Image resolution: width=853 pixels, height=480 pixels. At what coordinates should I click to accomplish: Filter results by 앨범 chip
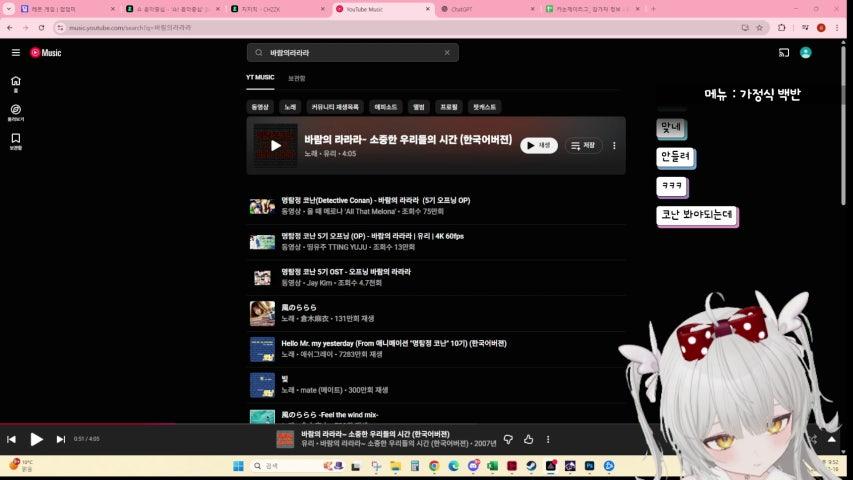tap(418, 107)
